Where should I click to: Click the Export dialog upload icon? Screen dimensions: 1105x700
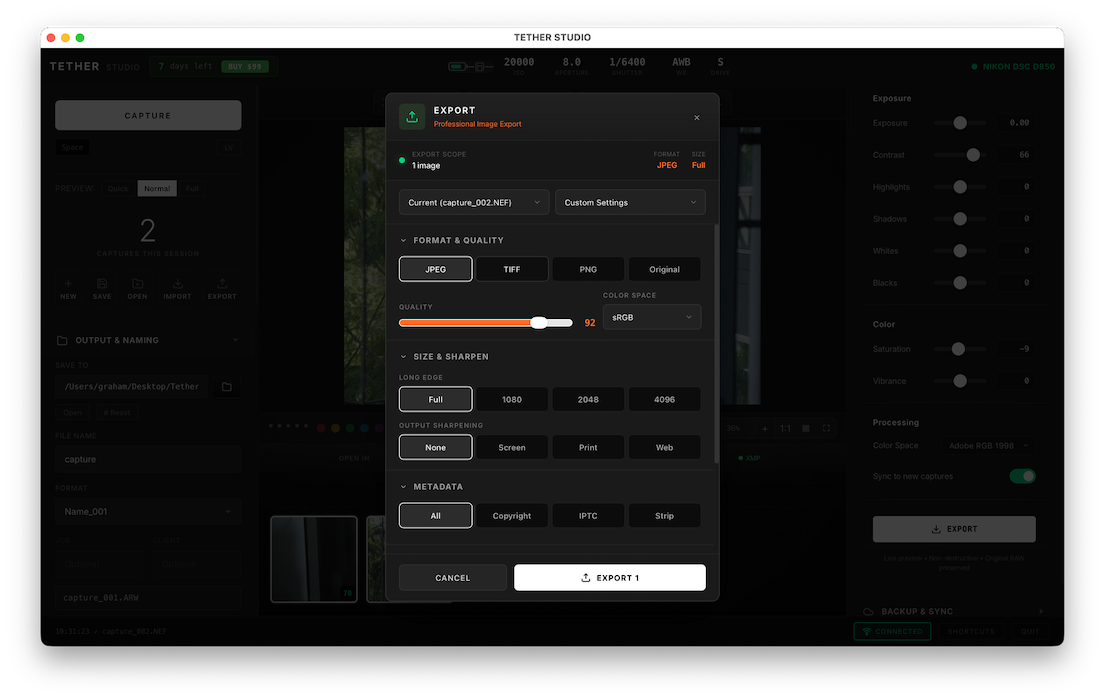click(412, 117)
